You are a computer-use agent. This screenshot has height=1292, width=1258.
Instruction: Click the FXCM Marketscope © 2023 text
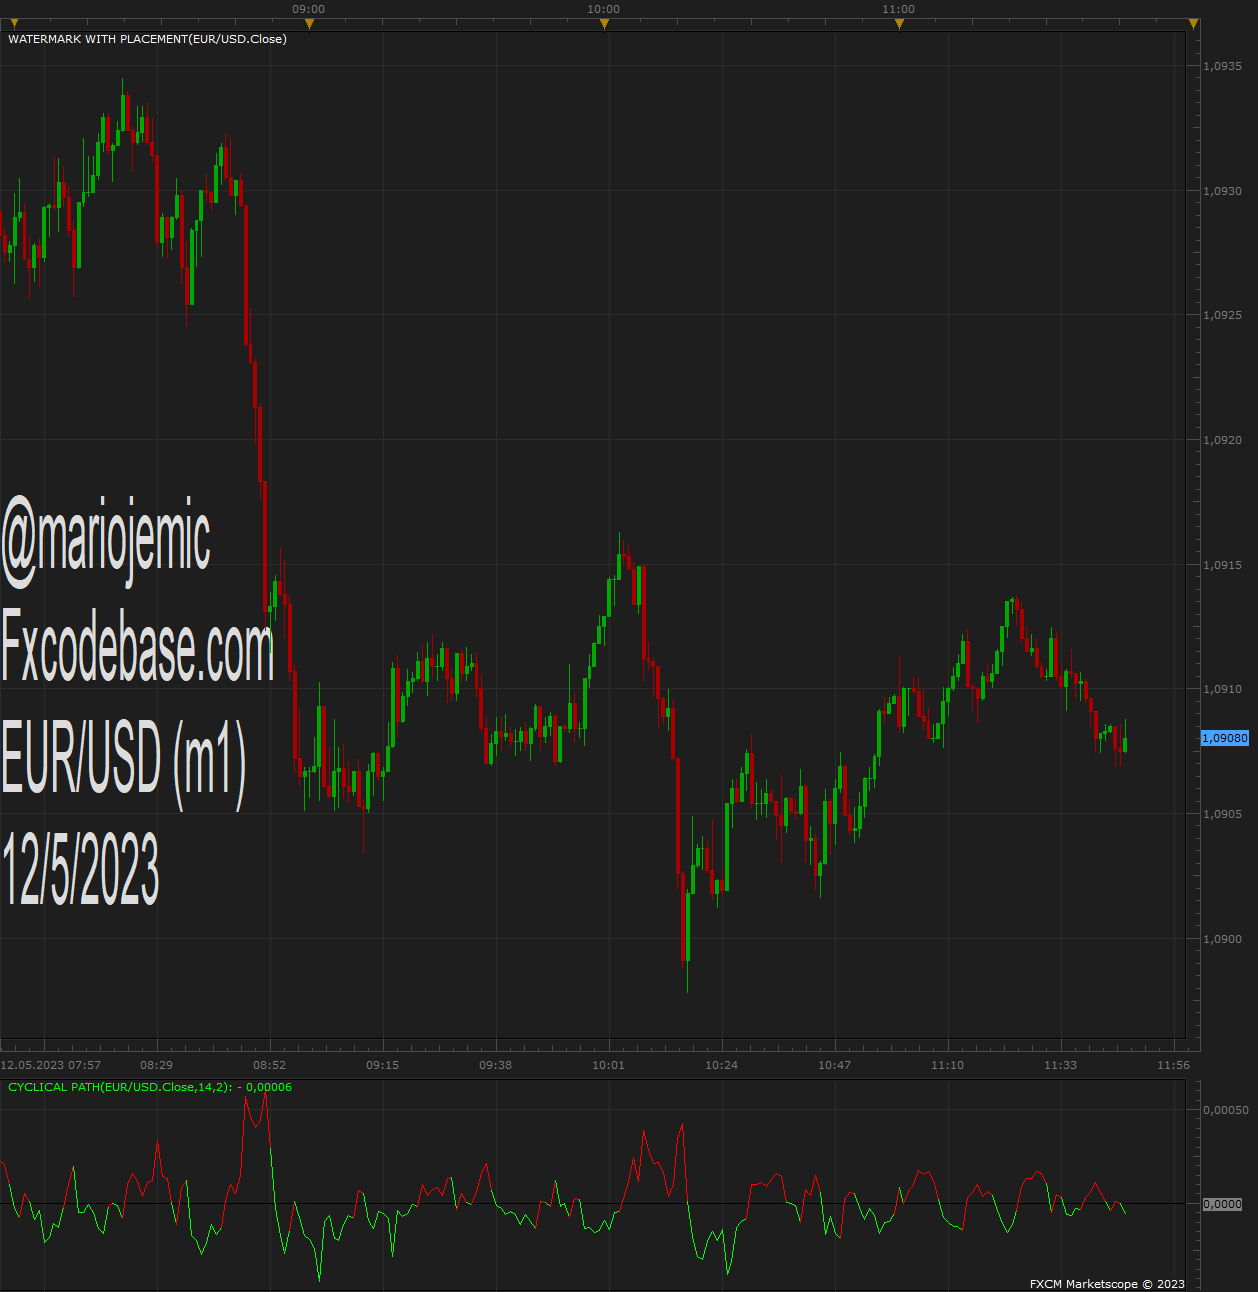[x=1107, y=1284]
